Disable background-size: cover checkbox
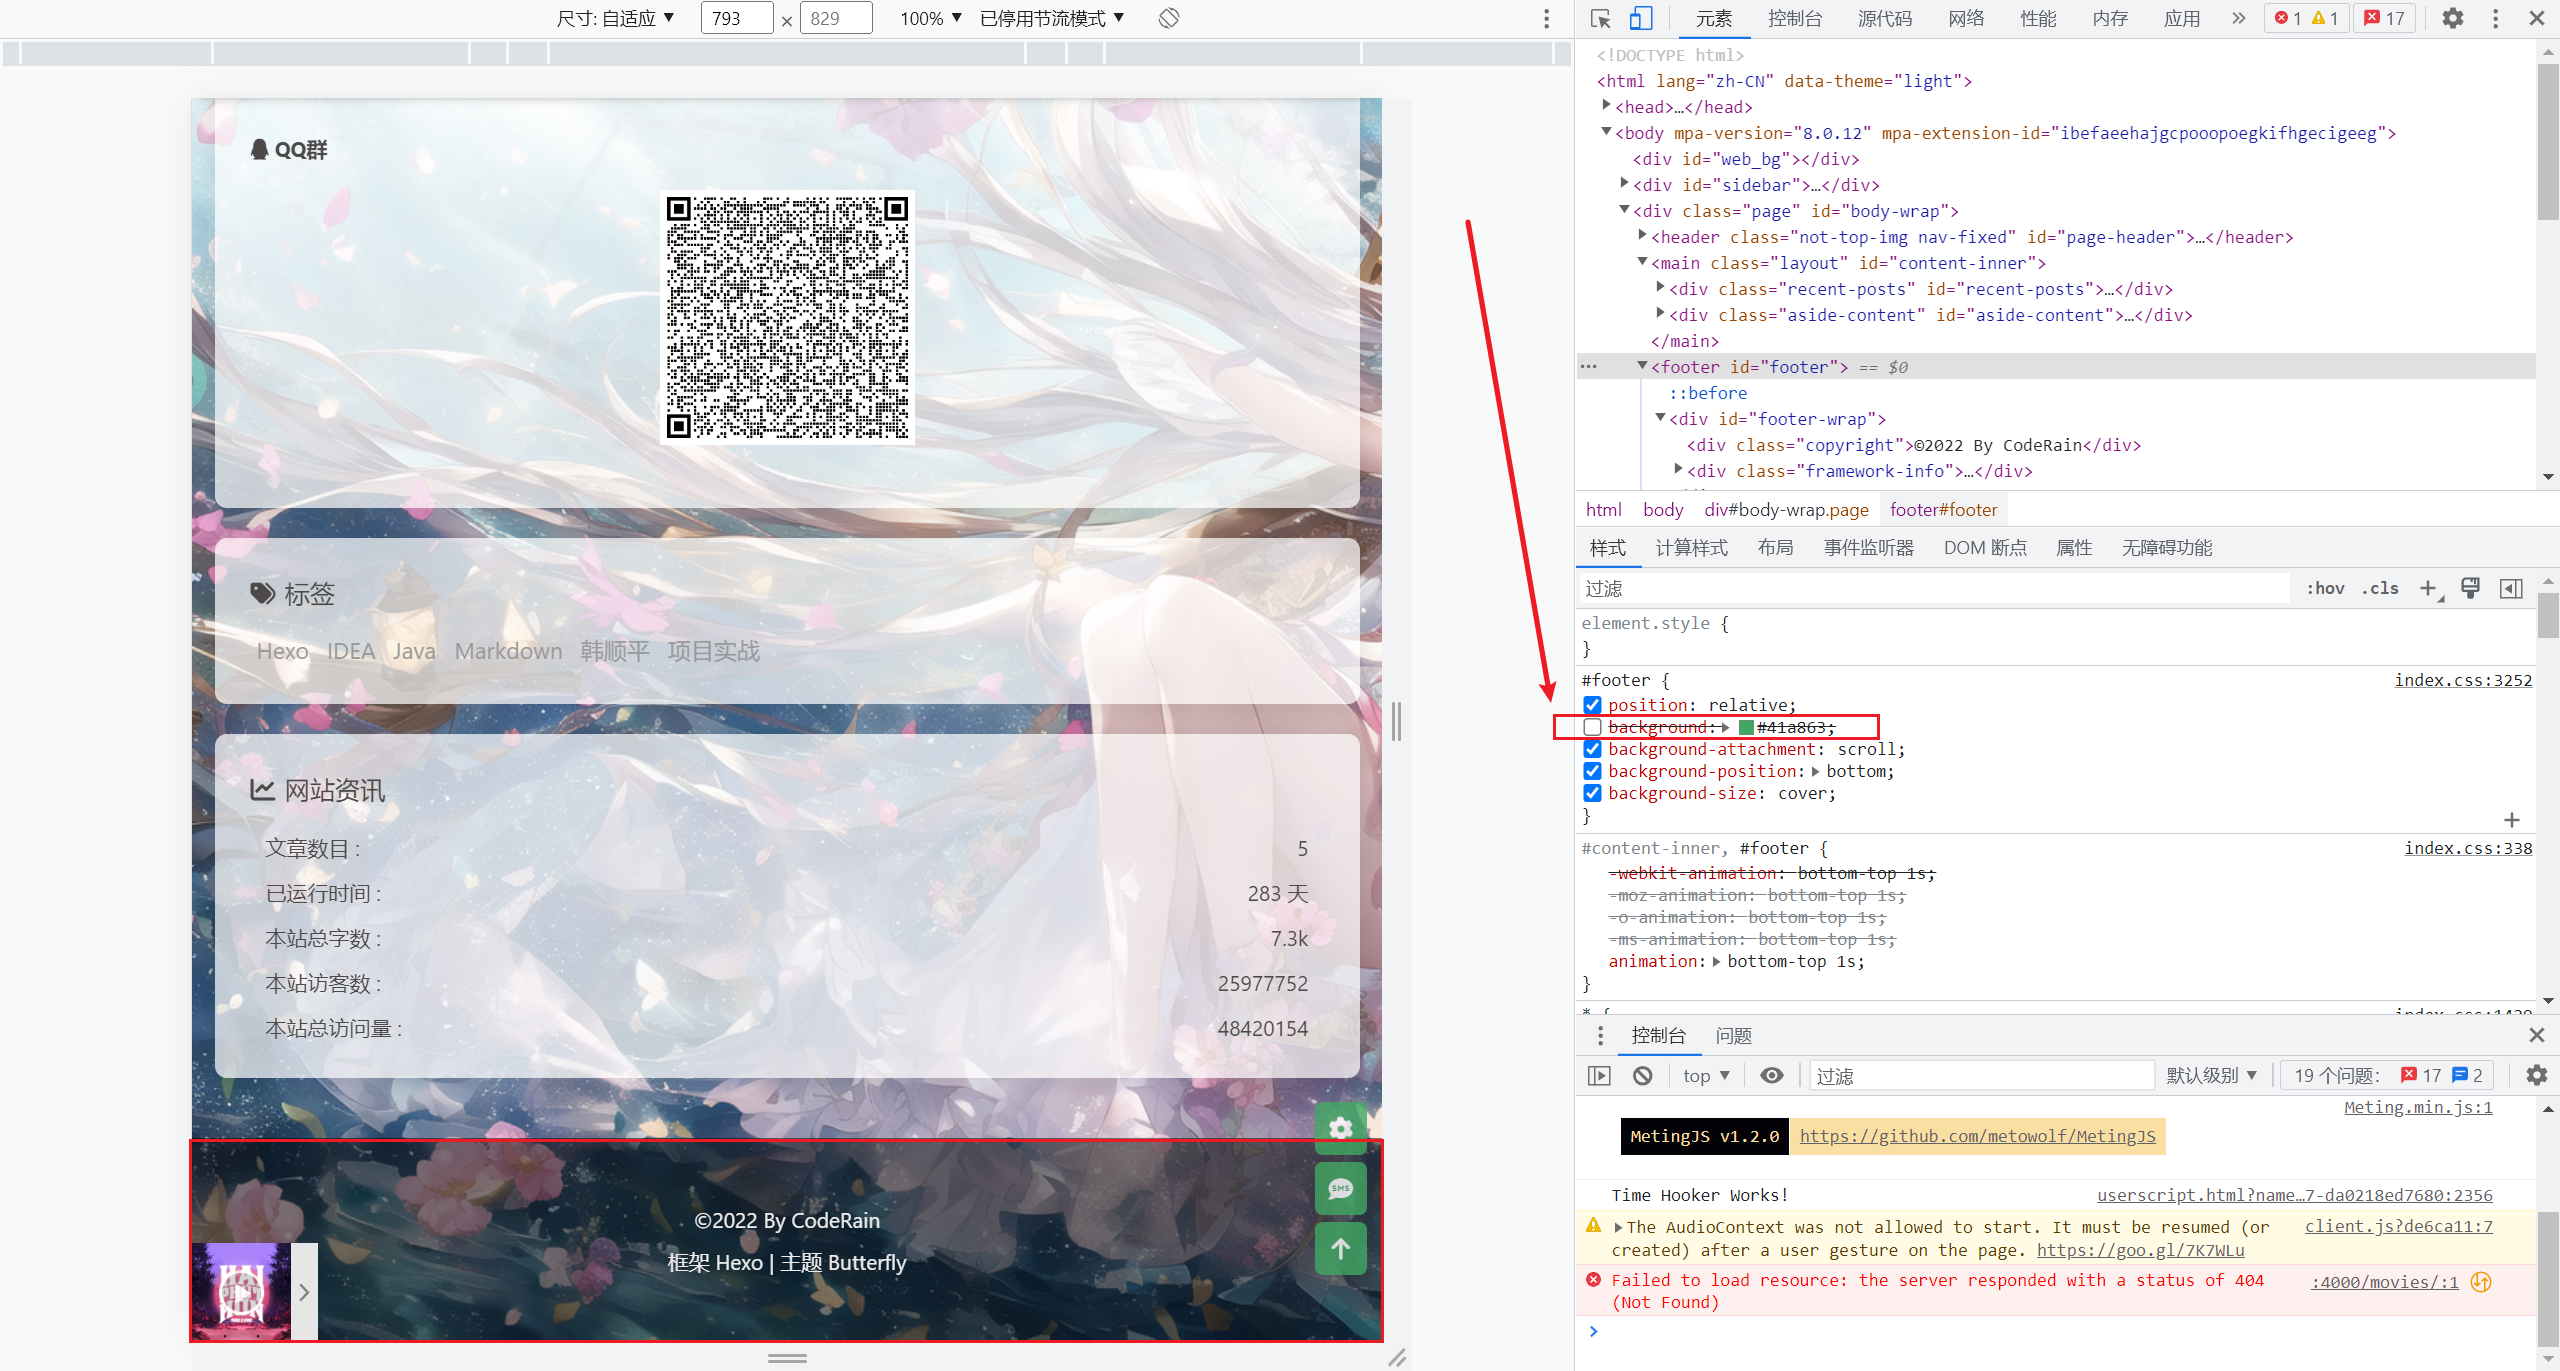Viewport: 2560px width, 1371px height. 1593,793
